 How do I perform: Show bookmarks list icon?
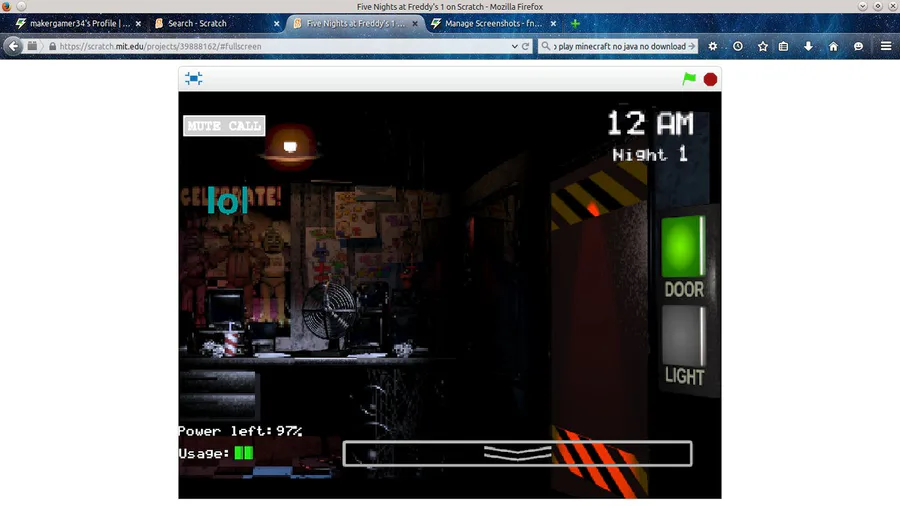coord(783,46)
